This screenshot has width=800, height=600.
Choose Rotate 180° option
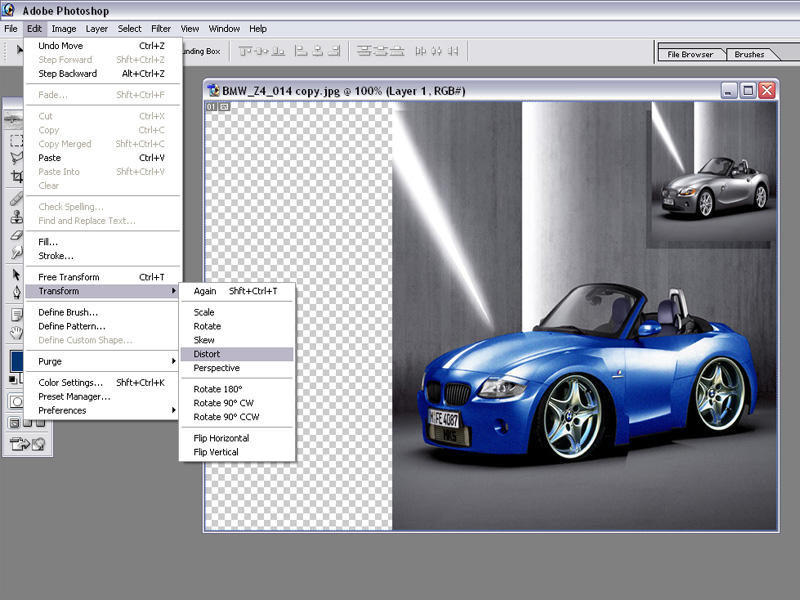click(x=237, y=389)
